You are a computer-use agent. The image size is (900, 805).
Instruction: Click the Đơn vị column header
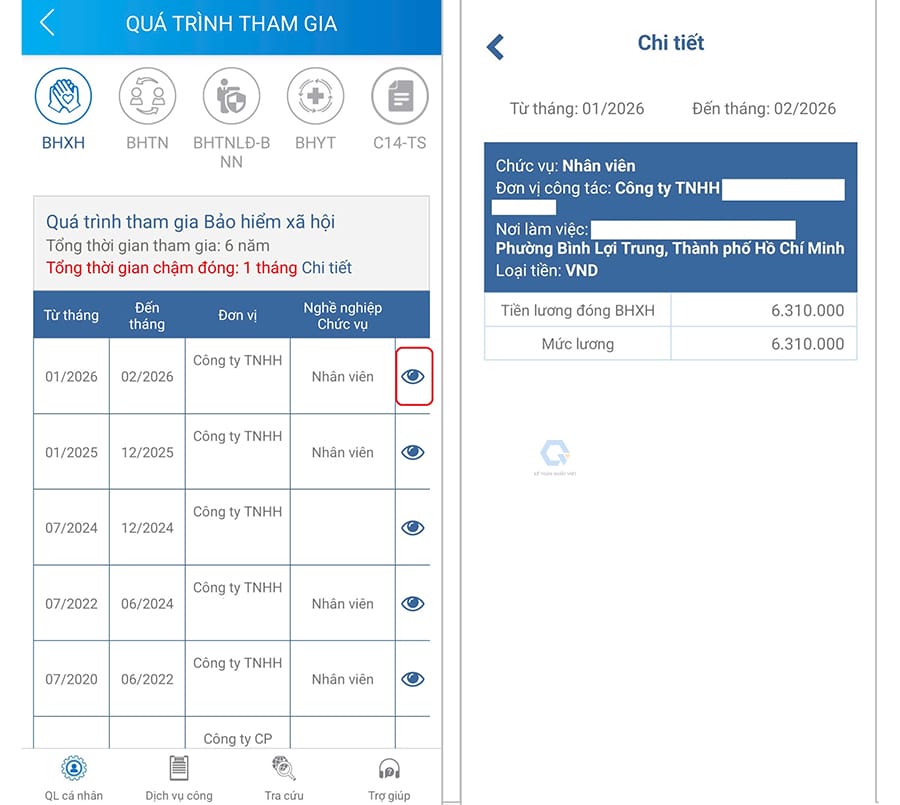click(237, 315)
